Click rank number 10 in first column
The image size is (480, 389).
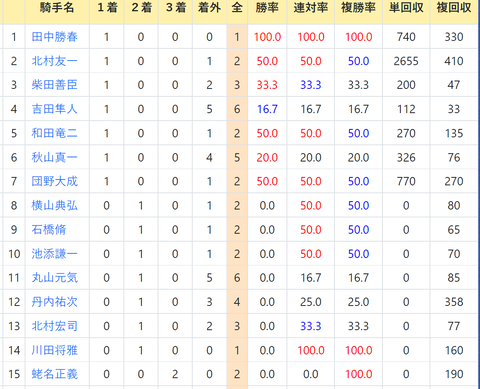tap(14, 254)
